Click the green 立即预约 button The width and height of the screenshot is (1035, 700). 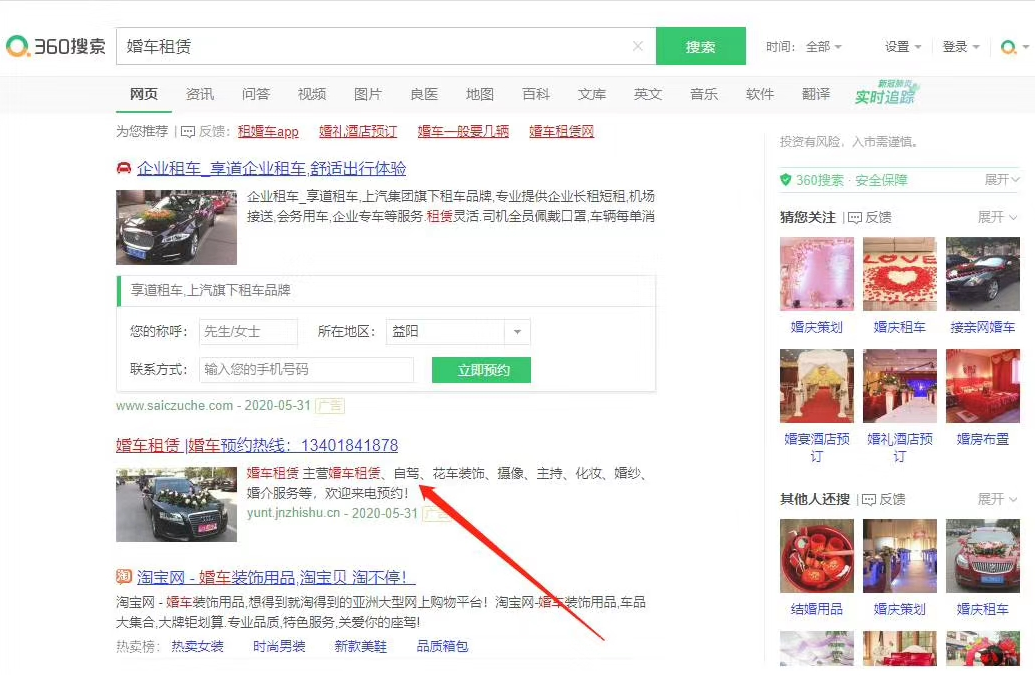pos(481,370)
